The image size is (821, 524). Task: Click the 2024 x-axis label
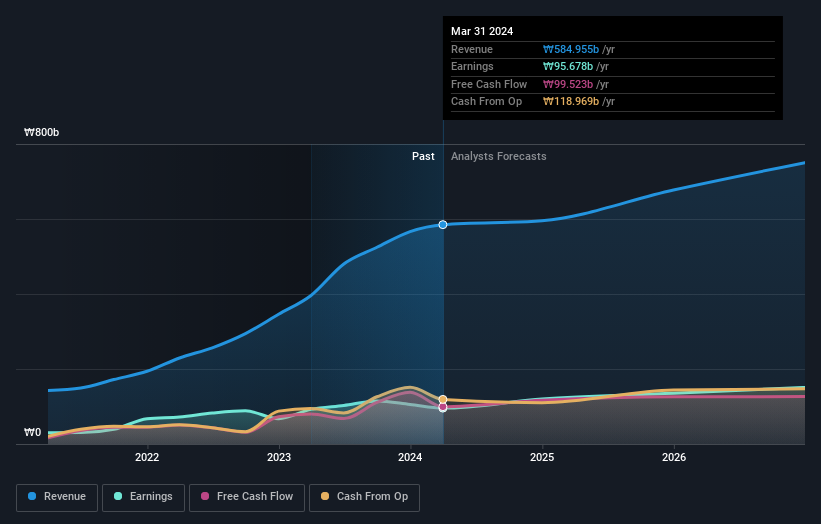click(410, 458)
